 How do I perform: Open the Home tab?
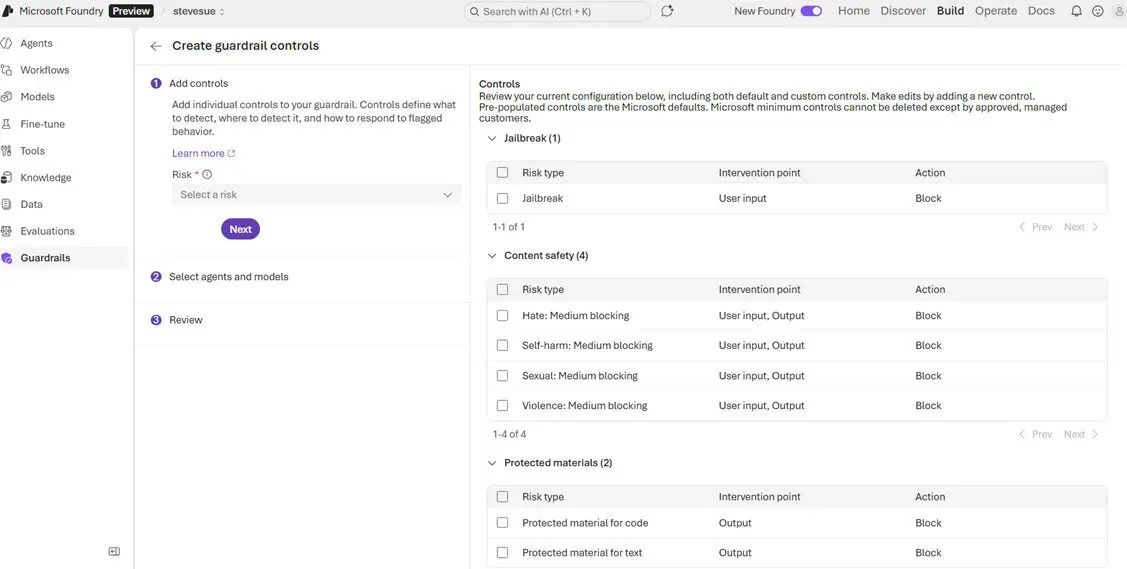854,11
